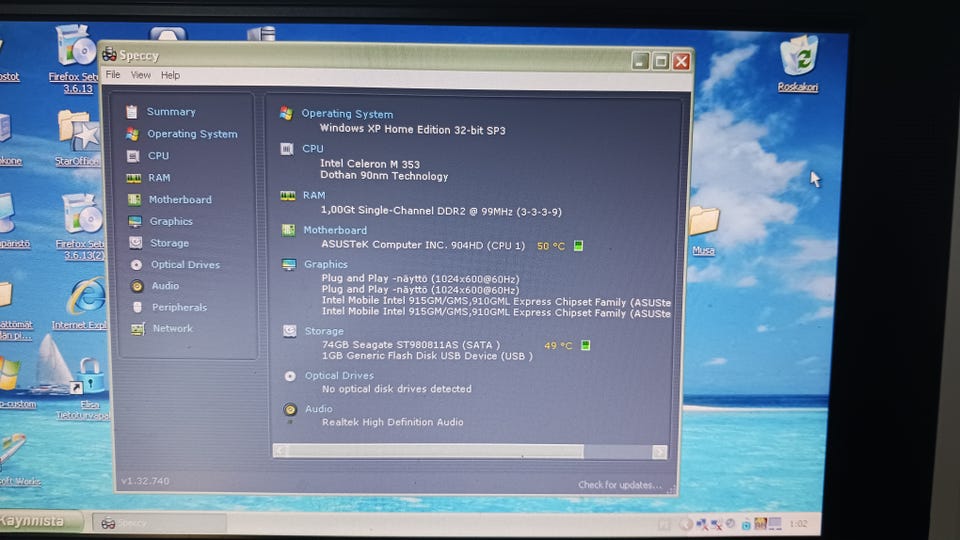Image resolution: width=960 pixels, height=540 pixels.
Task: Click Check for updates link
Action: tap(620, 485)
